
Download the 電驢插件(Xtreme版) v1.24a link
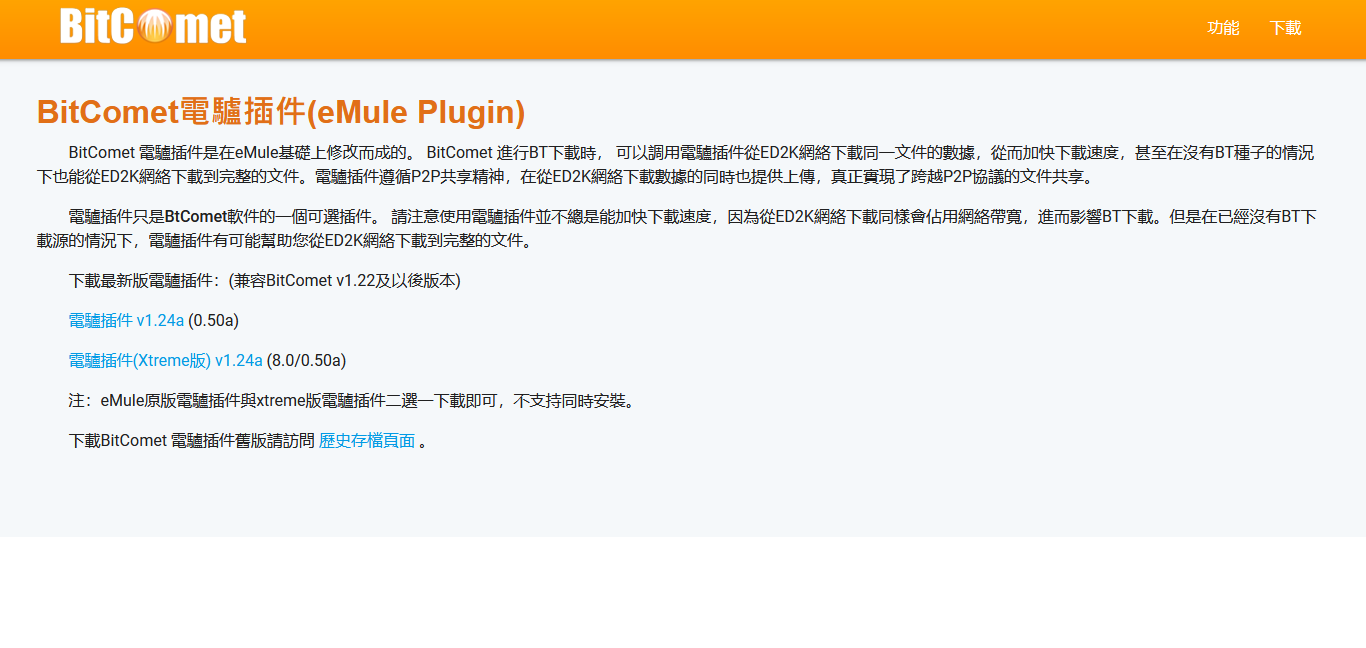[165, 361]
